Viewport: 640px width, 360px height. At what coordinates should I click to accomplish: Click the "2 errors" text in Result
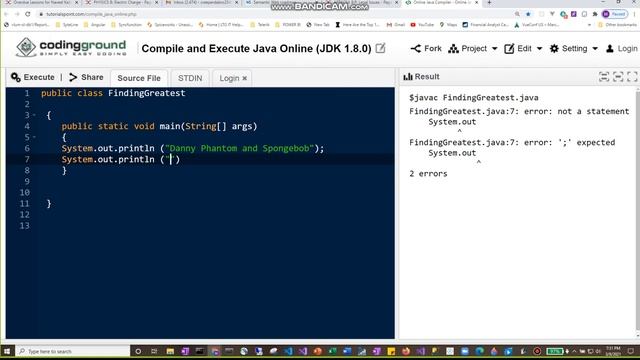(x=428, y=173)
